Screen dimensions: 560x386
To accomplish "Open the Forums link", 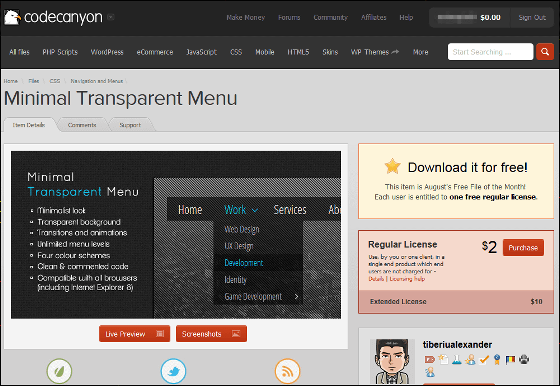I will pyautogui.click(x=289, y=17).
